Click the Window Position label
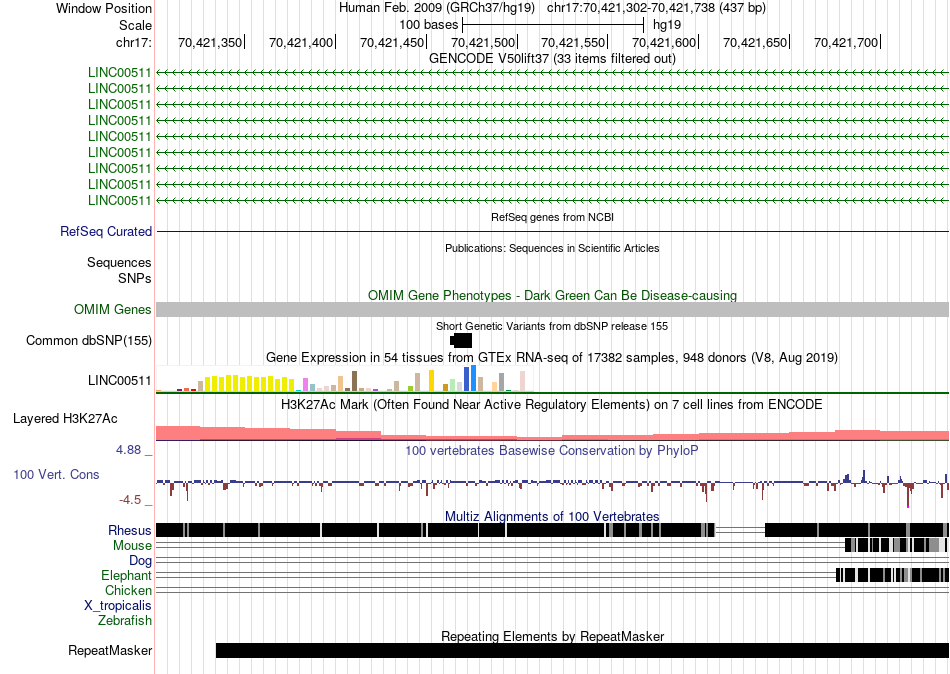Screen dimensions: 950x674 (x=104, y=8)
